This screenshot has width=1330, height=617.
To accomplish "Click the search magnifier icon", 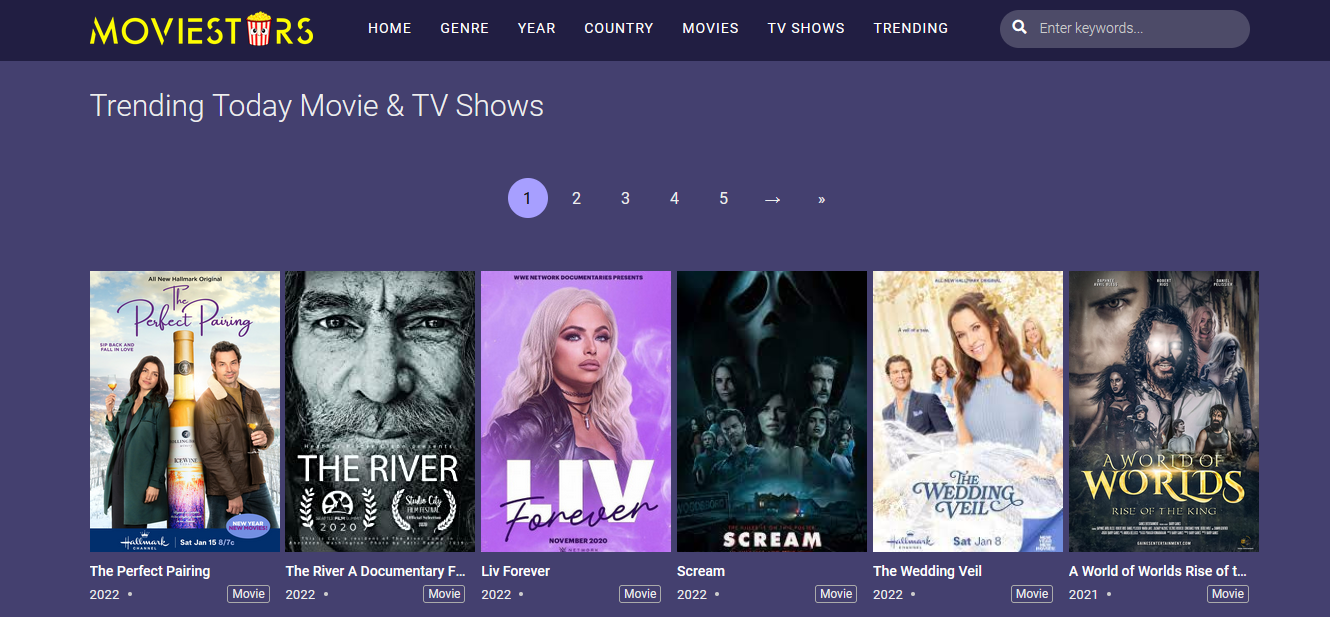I will pos(1020,28).
